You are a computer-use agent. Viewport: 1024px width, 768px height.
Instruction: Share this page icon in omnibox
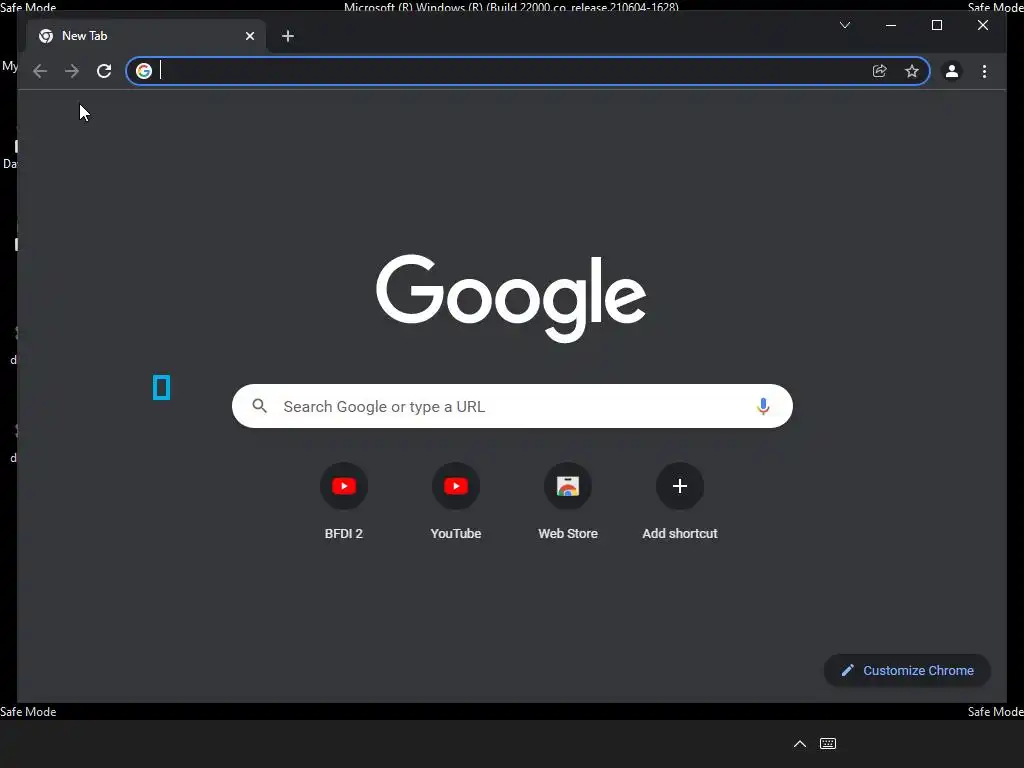tap(880, 71)
